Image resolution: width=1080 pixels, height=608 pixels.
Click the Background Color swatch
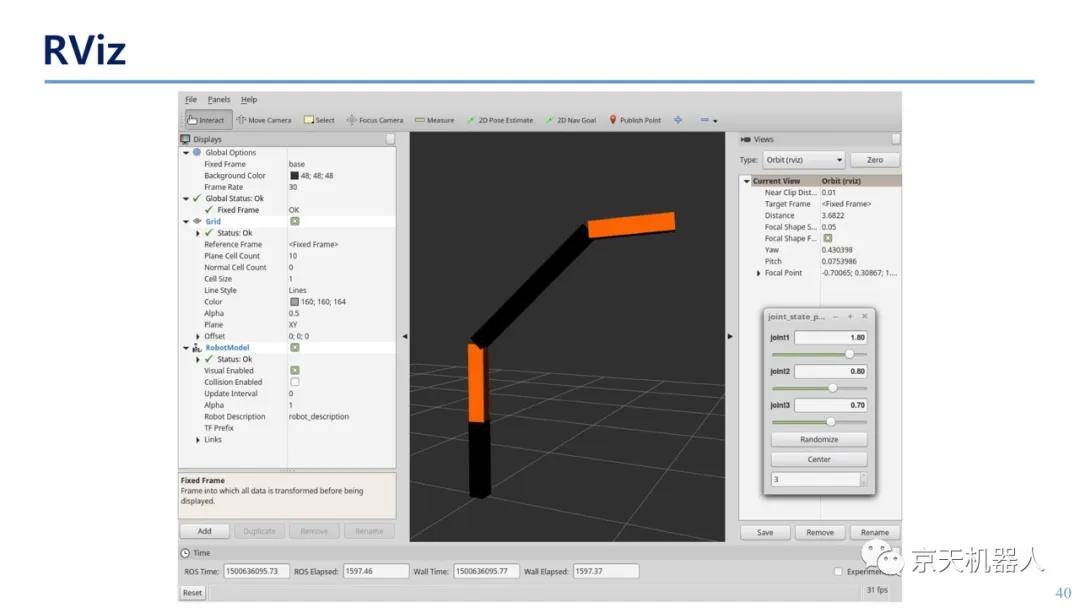tap(294, 176)
